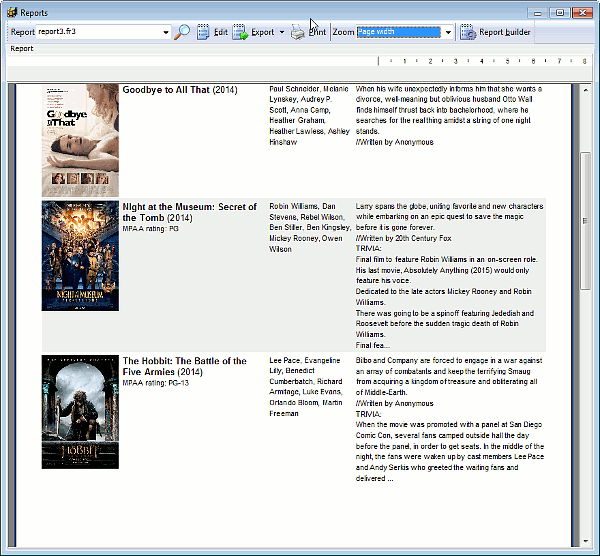Click the text Written by 20th Century Fox
Screen dimensions: 600x556
403,238
